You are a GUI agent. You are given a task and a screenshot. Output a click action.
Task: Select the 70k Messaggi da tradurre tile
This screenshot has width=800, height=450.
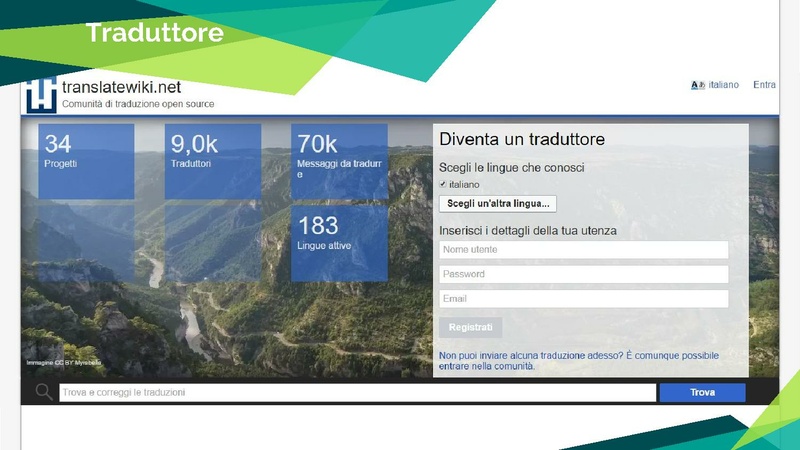click(x=339, y=161)
